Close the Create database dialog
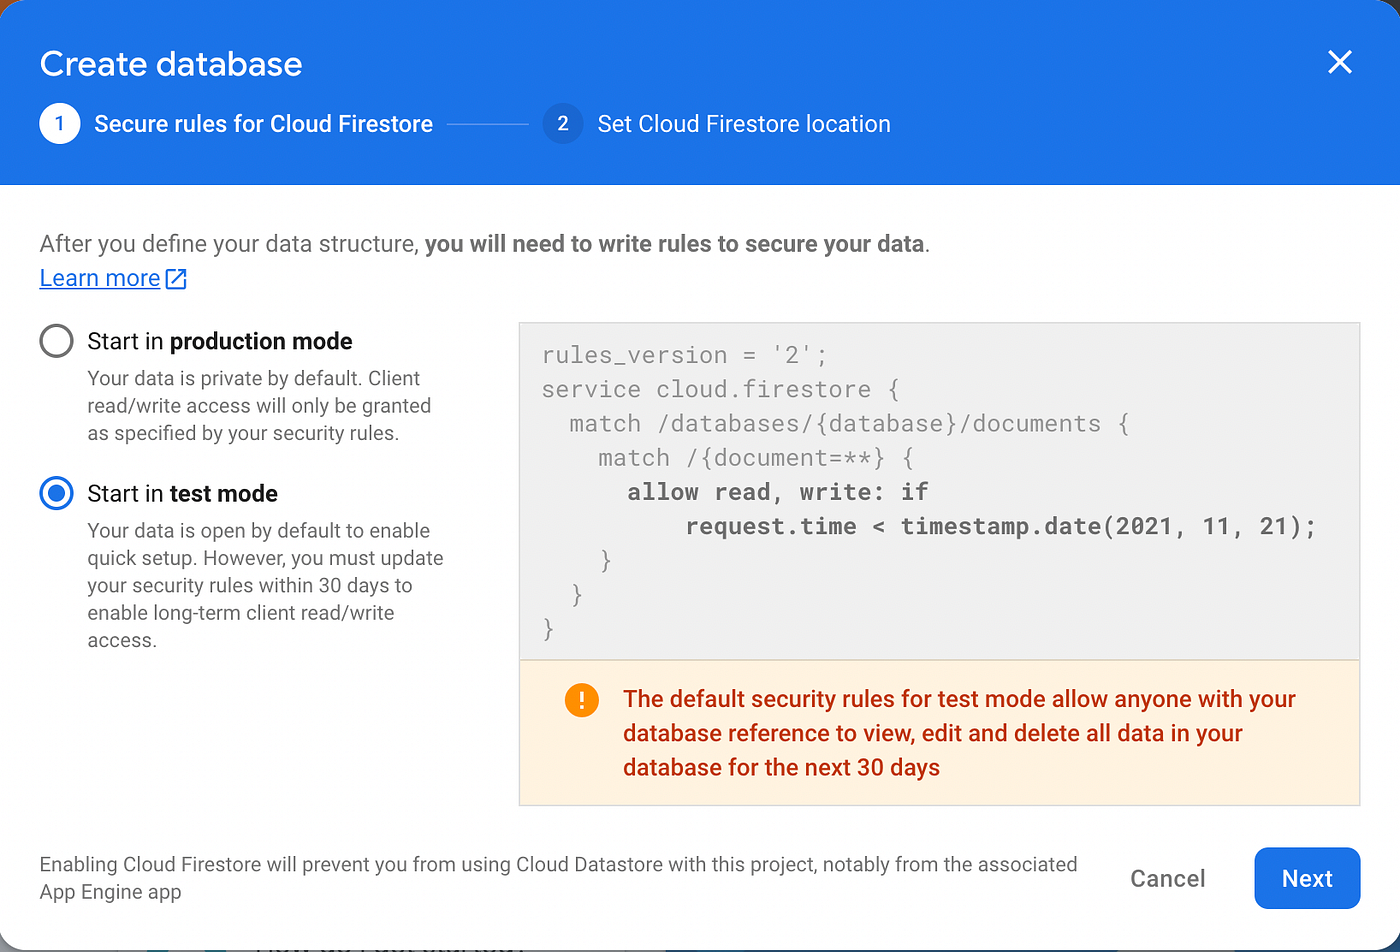This screenshot has height=952, width=1400. click(x=1339, y=62)
